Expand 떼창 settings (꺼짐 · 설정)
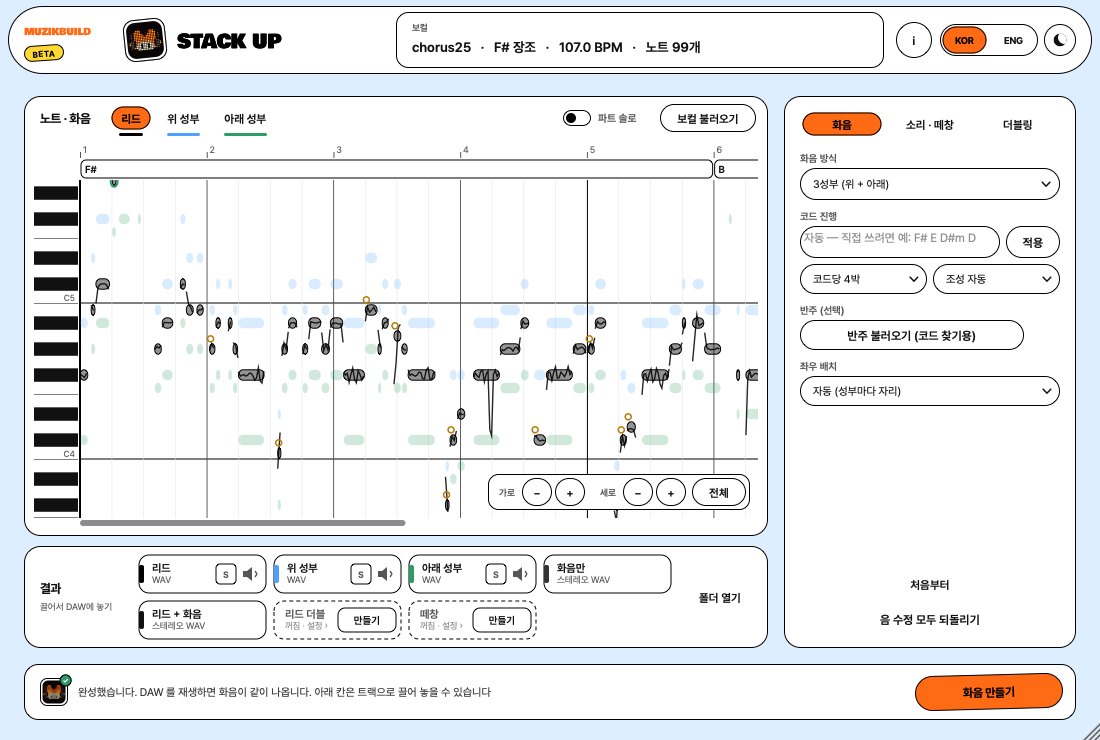 [441, 626]
